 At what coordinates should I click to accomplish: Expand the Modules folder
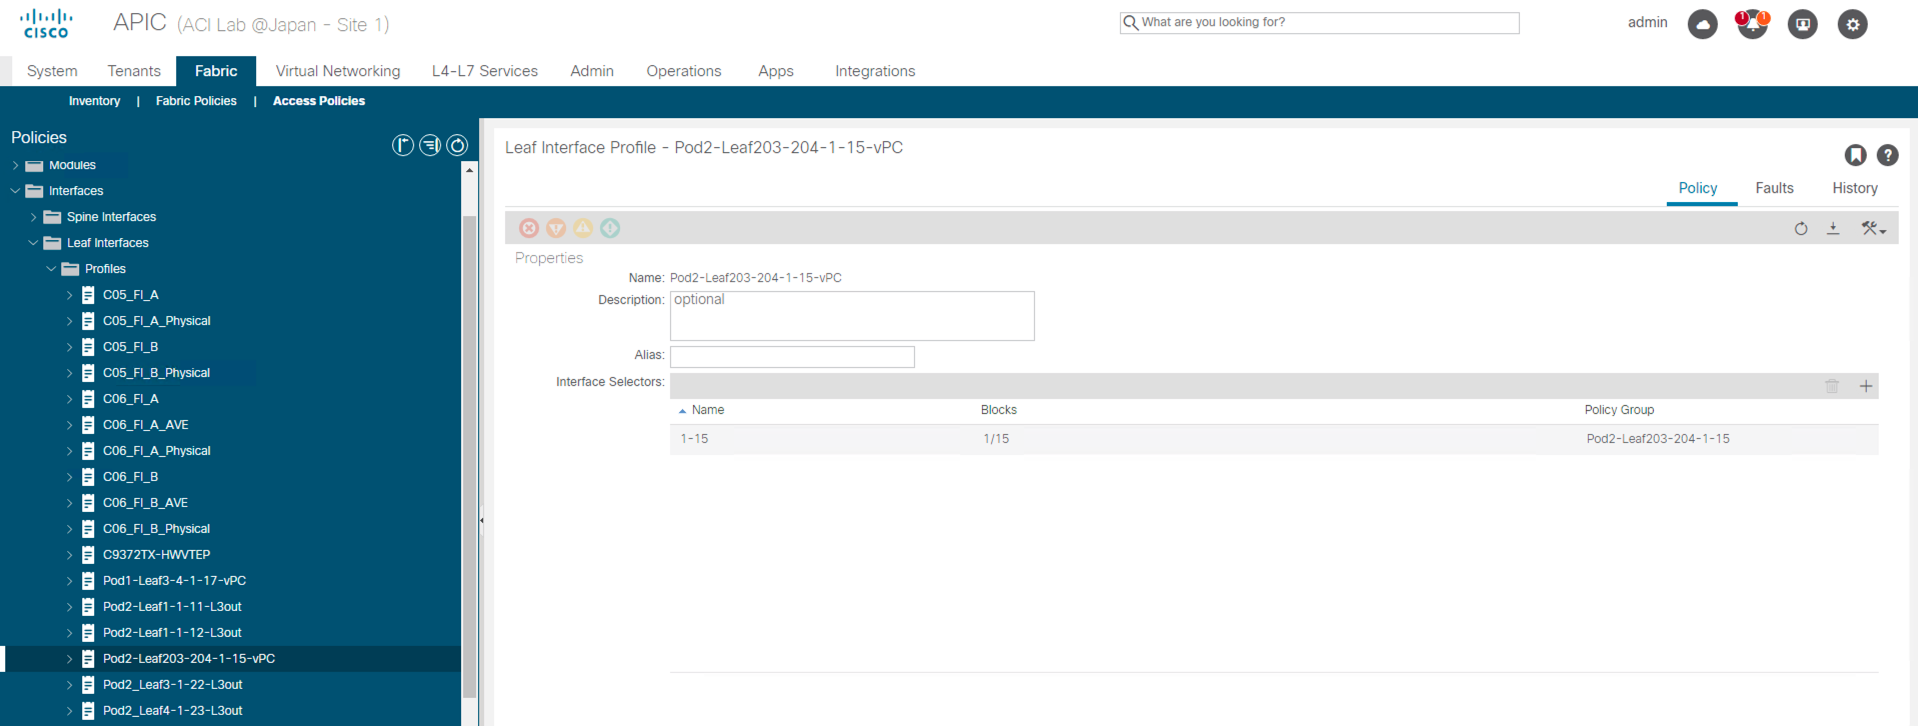coord(15,165)
